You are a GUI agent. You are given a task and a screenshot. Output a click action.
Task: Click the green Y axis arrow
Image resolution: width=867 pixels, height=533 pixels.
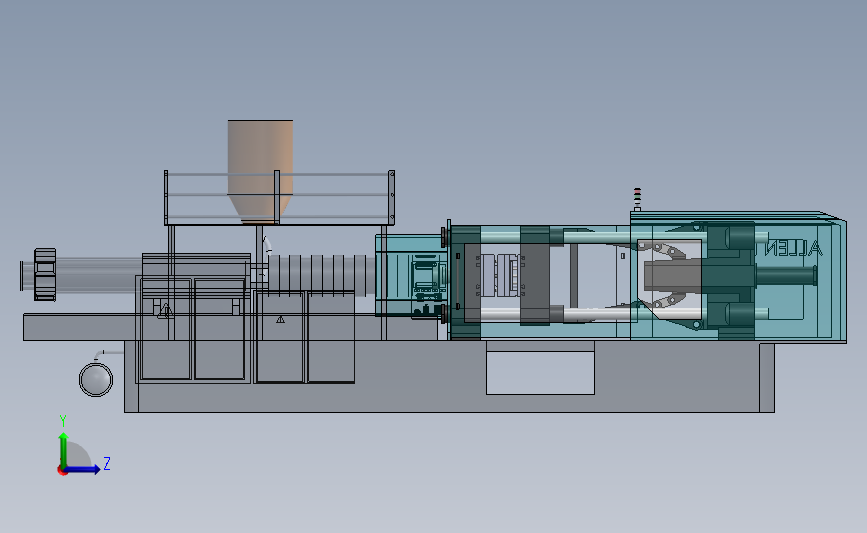point(64,449)
